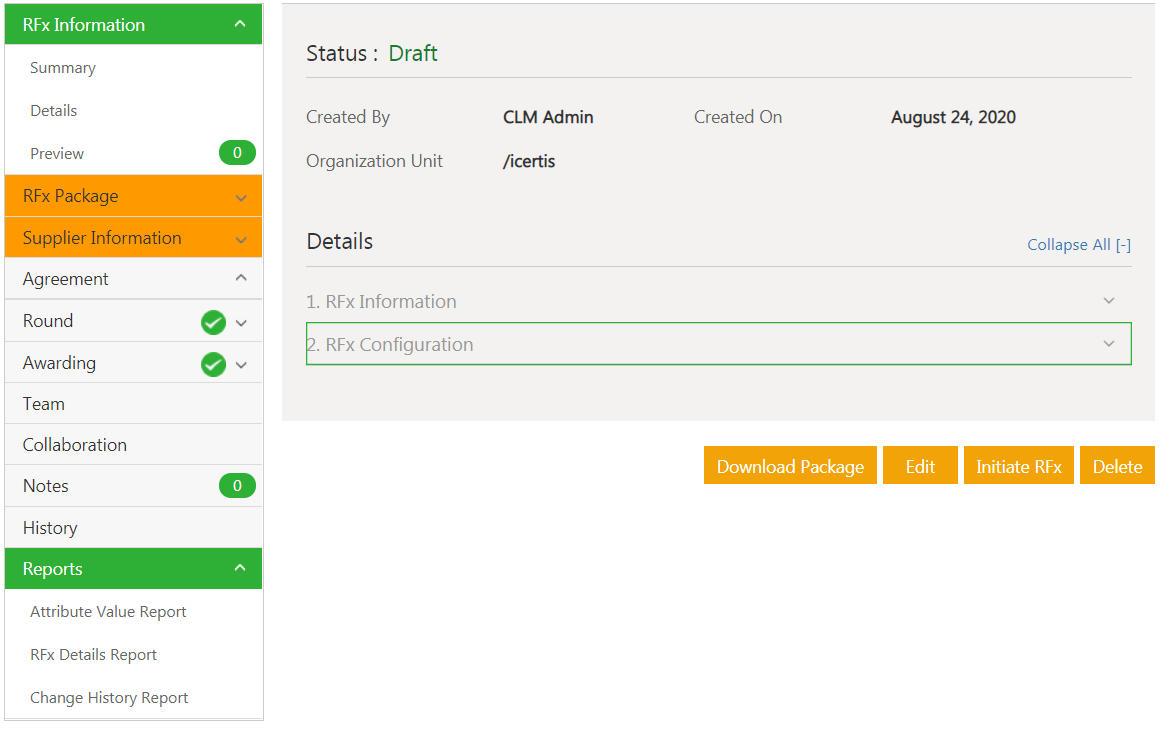Expand the Round section chevron
Screen dimensions: 1162x731
pyautogui.click(x=241, y=322)
